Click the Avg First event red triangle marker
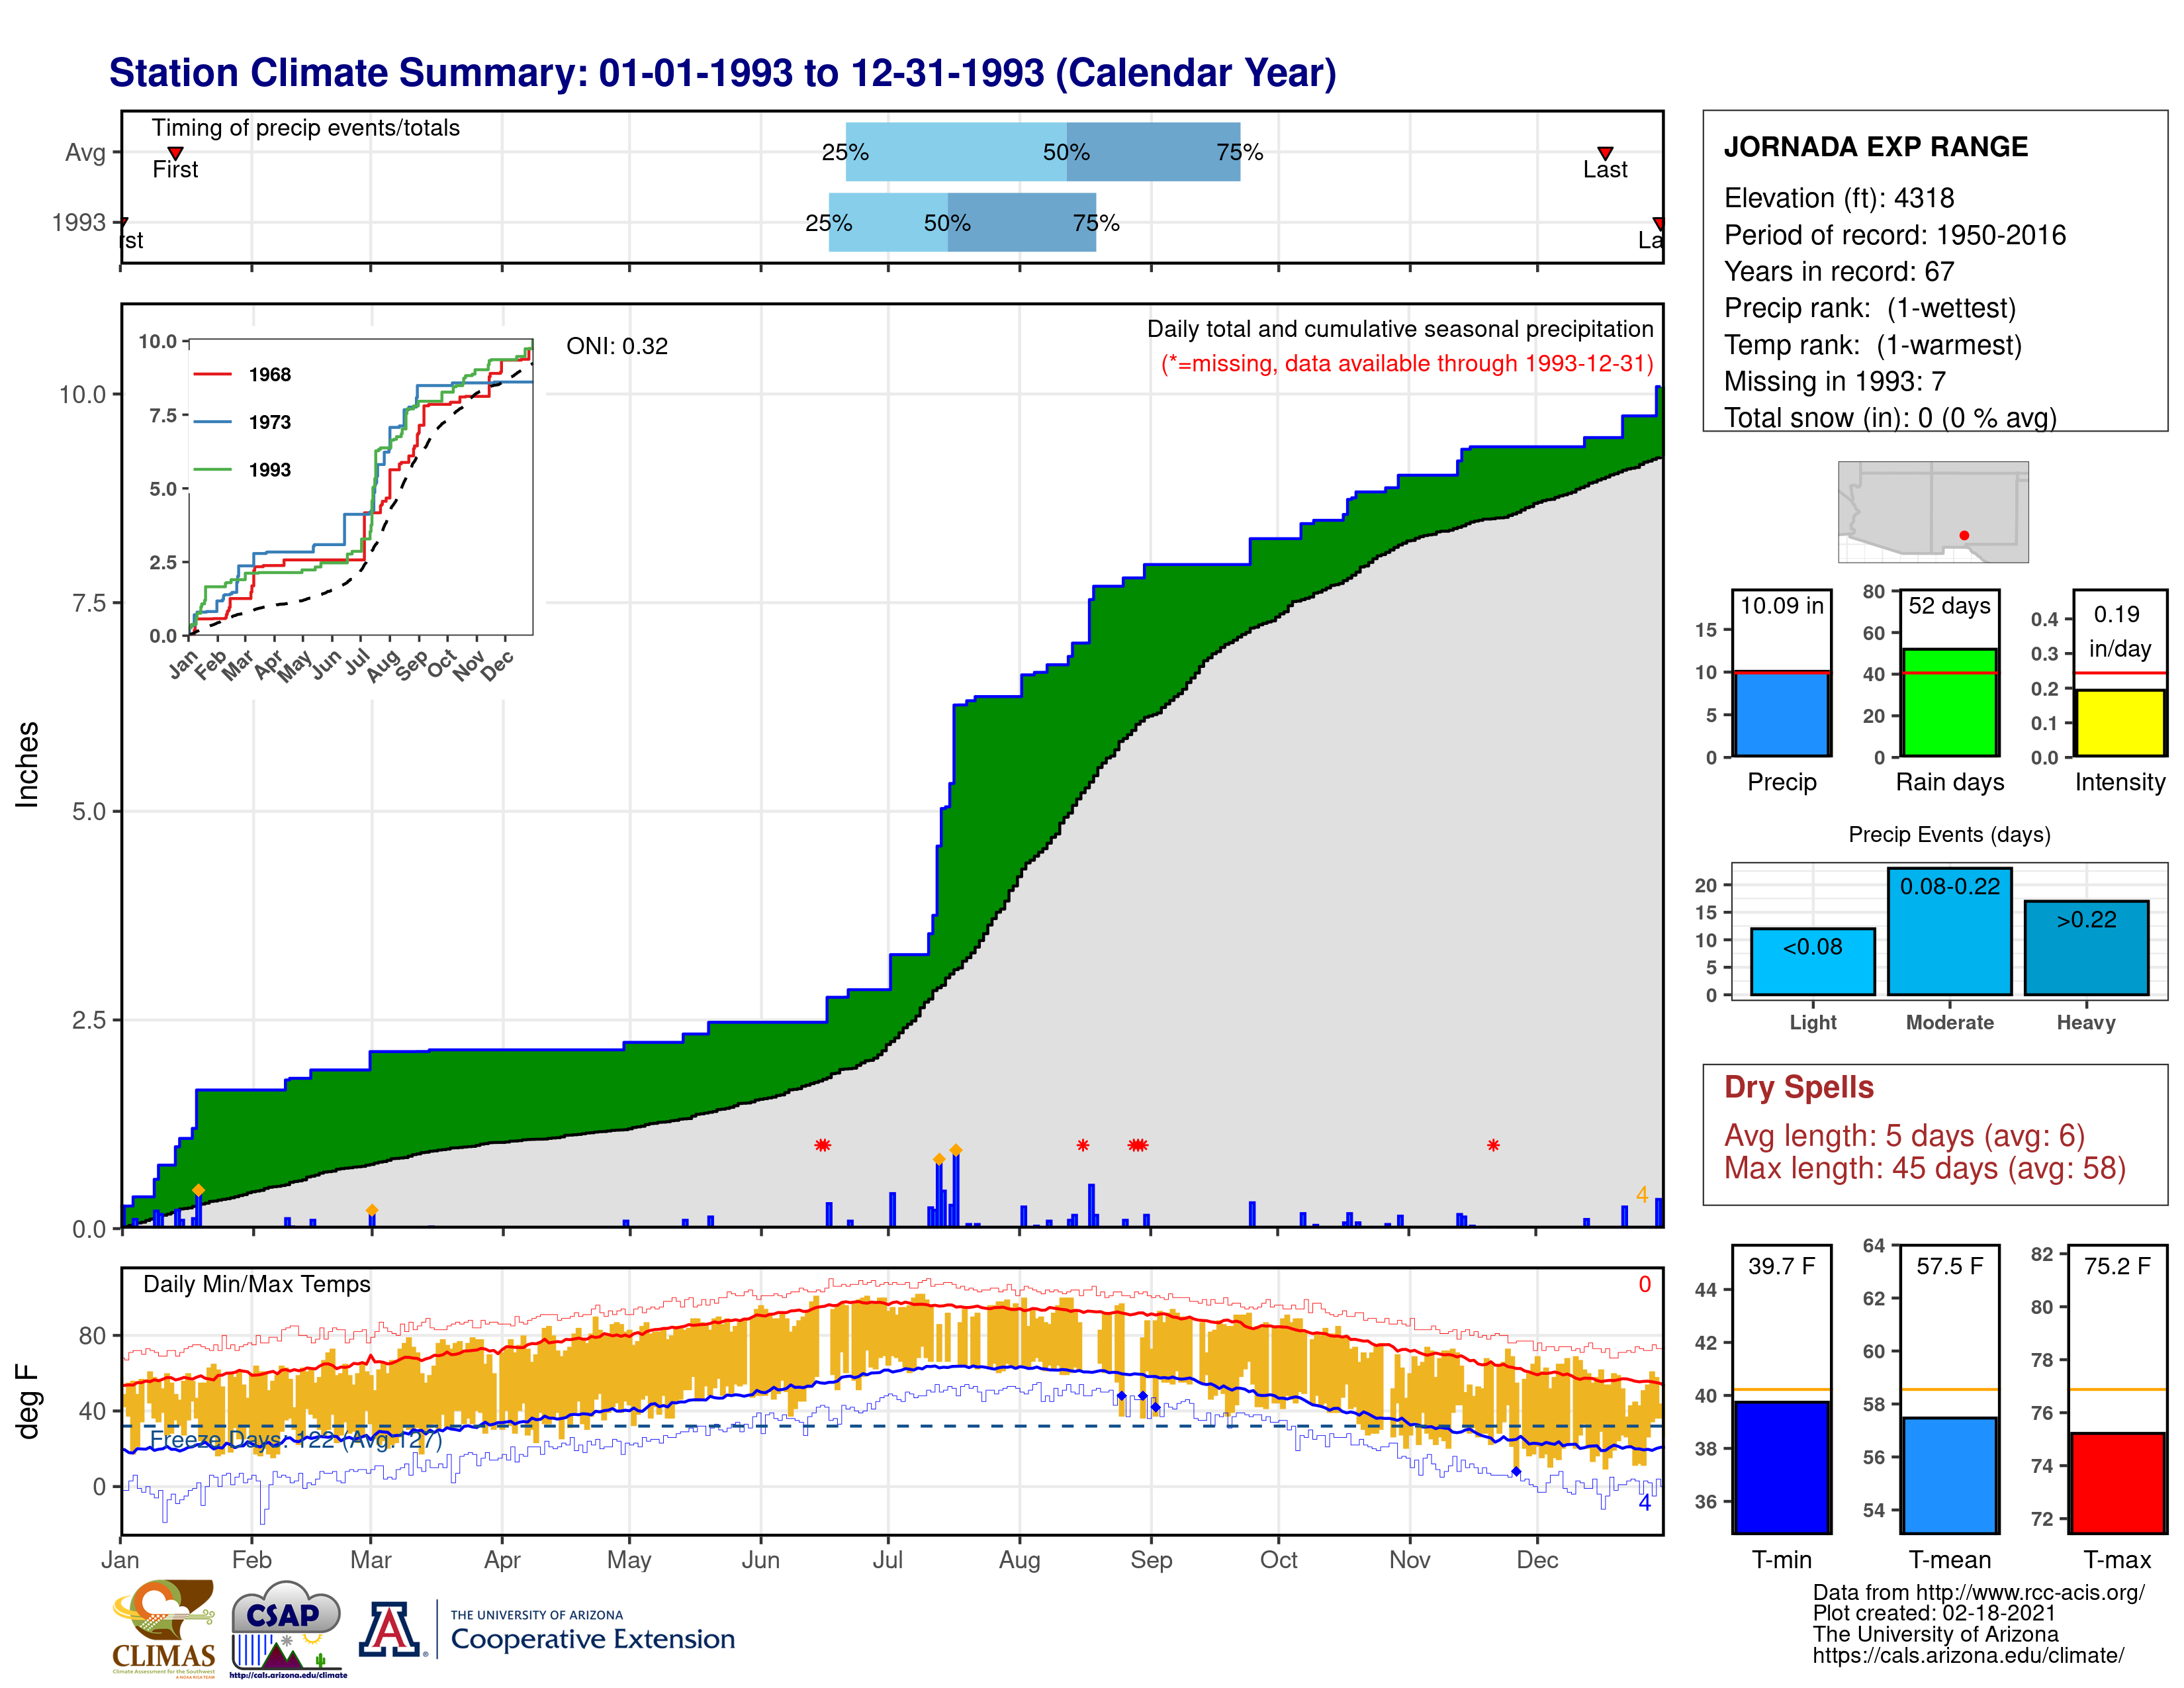This screenshot has height=1688, width=2184. pos(175,153)
